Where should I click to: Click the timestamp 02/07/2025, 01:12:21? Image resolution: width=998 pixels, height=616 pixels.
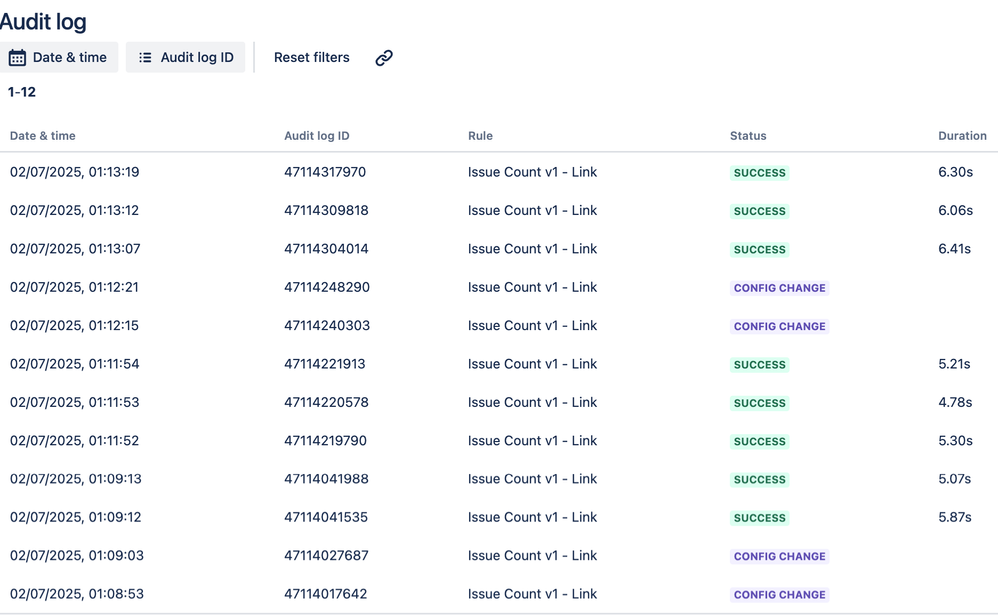74,287
